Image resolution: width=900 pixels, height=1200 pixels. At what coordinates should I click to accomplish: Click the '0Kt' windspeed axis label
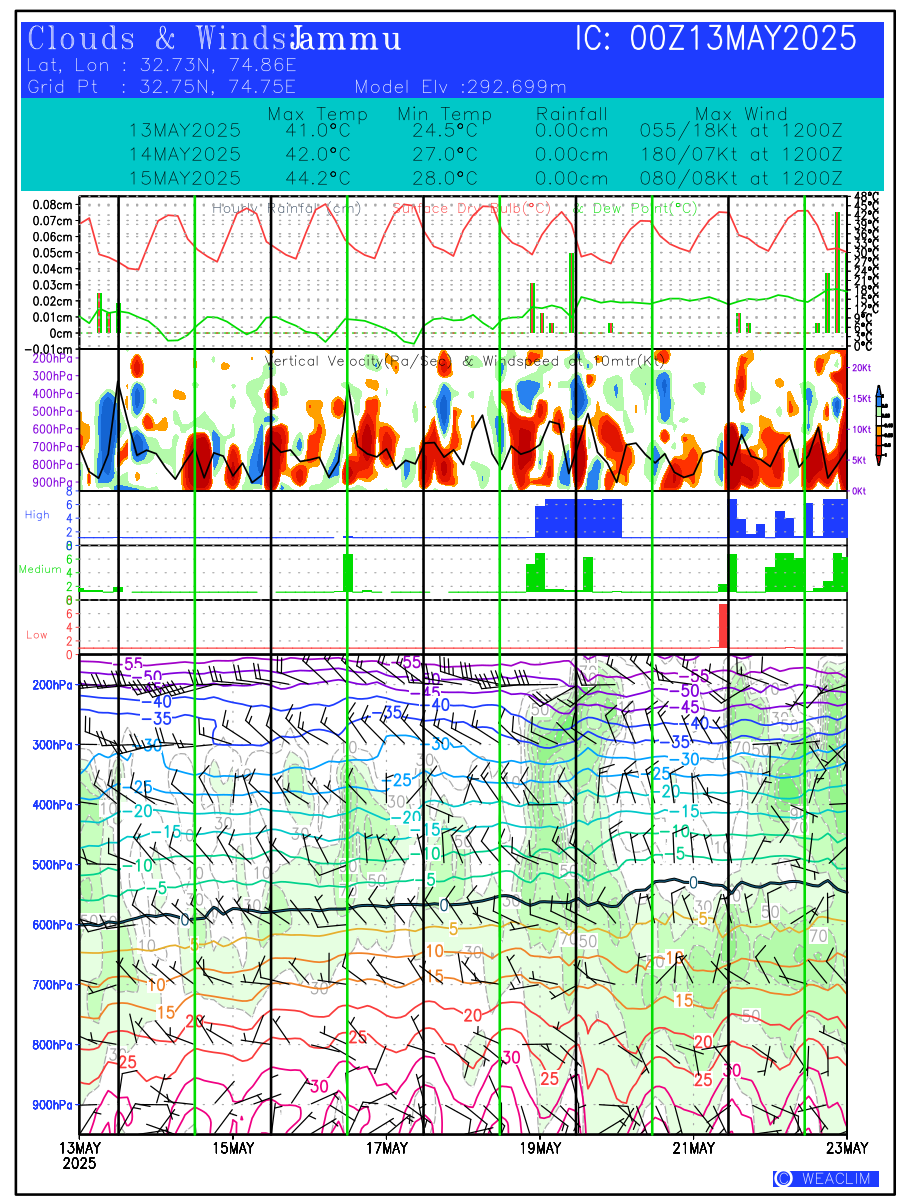pos(861,492)
